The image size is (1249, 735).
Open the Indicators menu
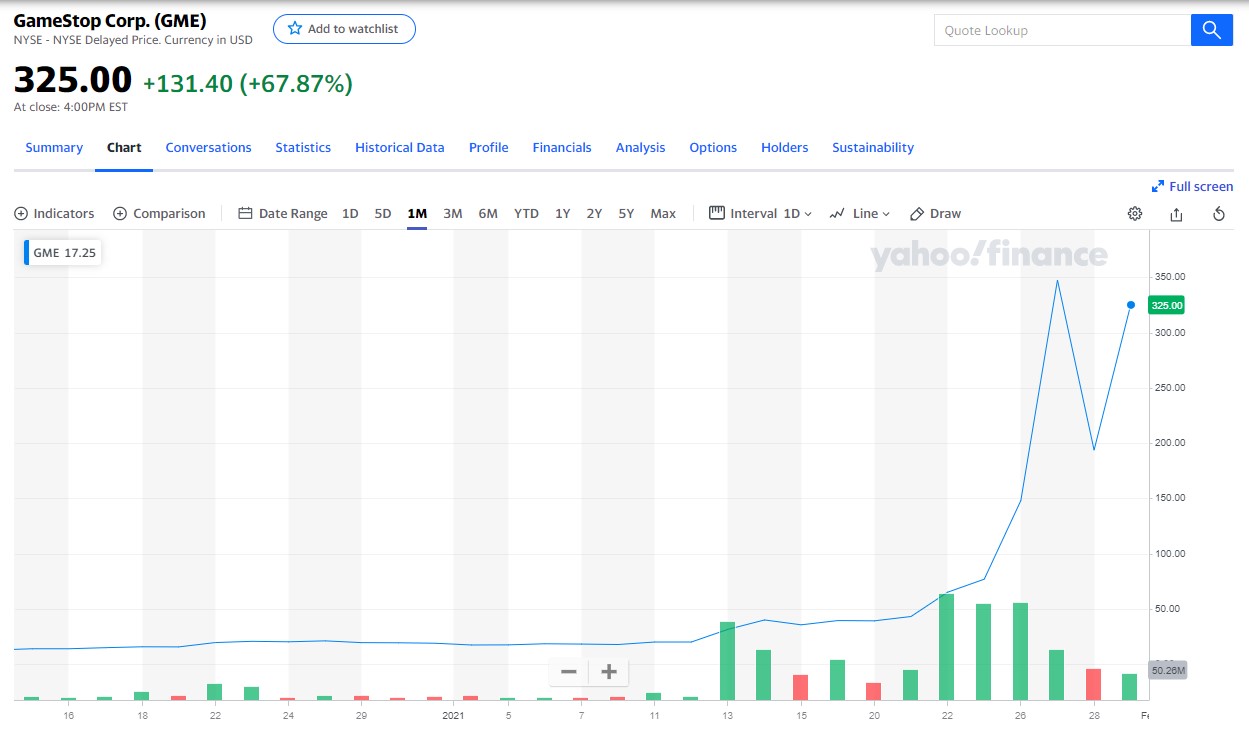tap(54, 213)
